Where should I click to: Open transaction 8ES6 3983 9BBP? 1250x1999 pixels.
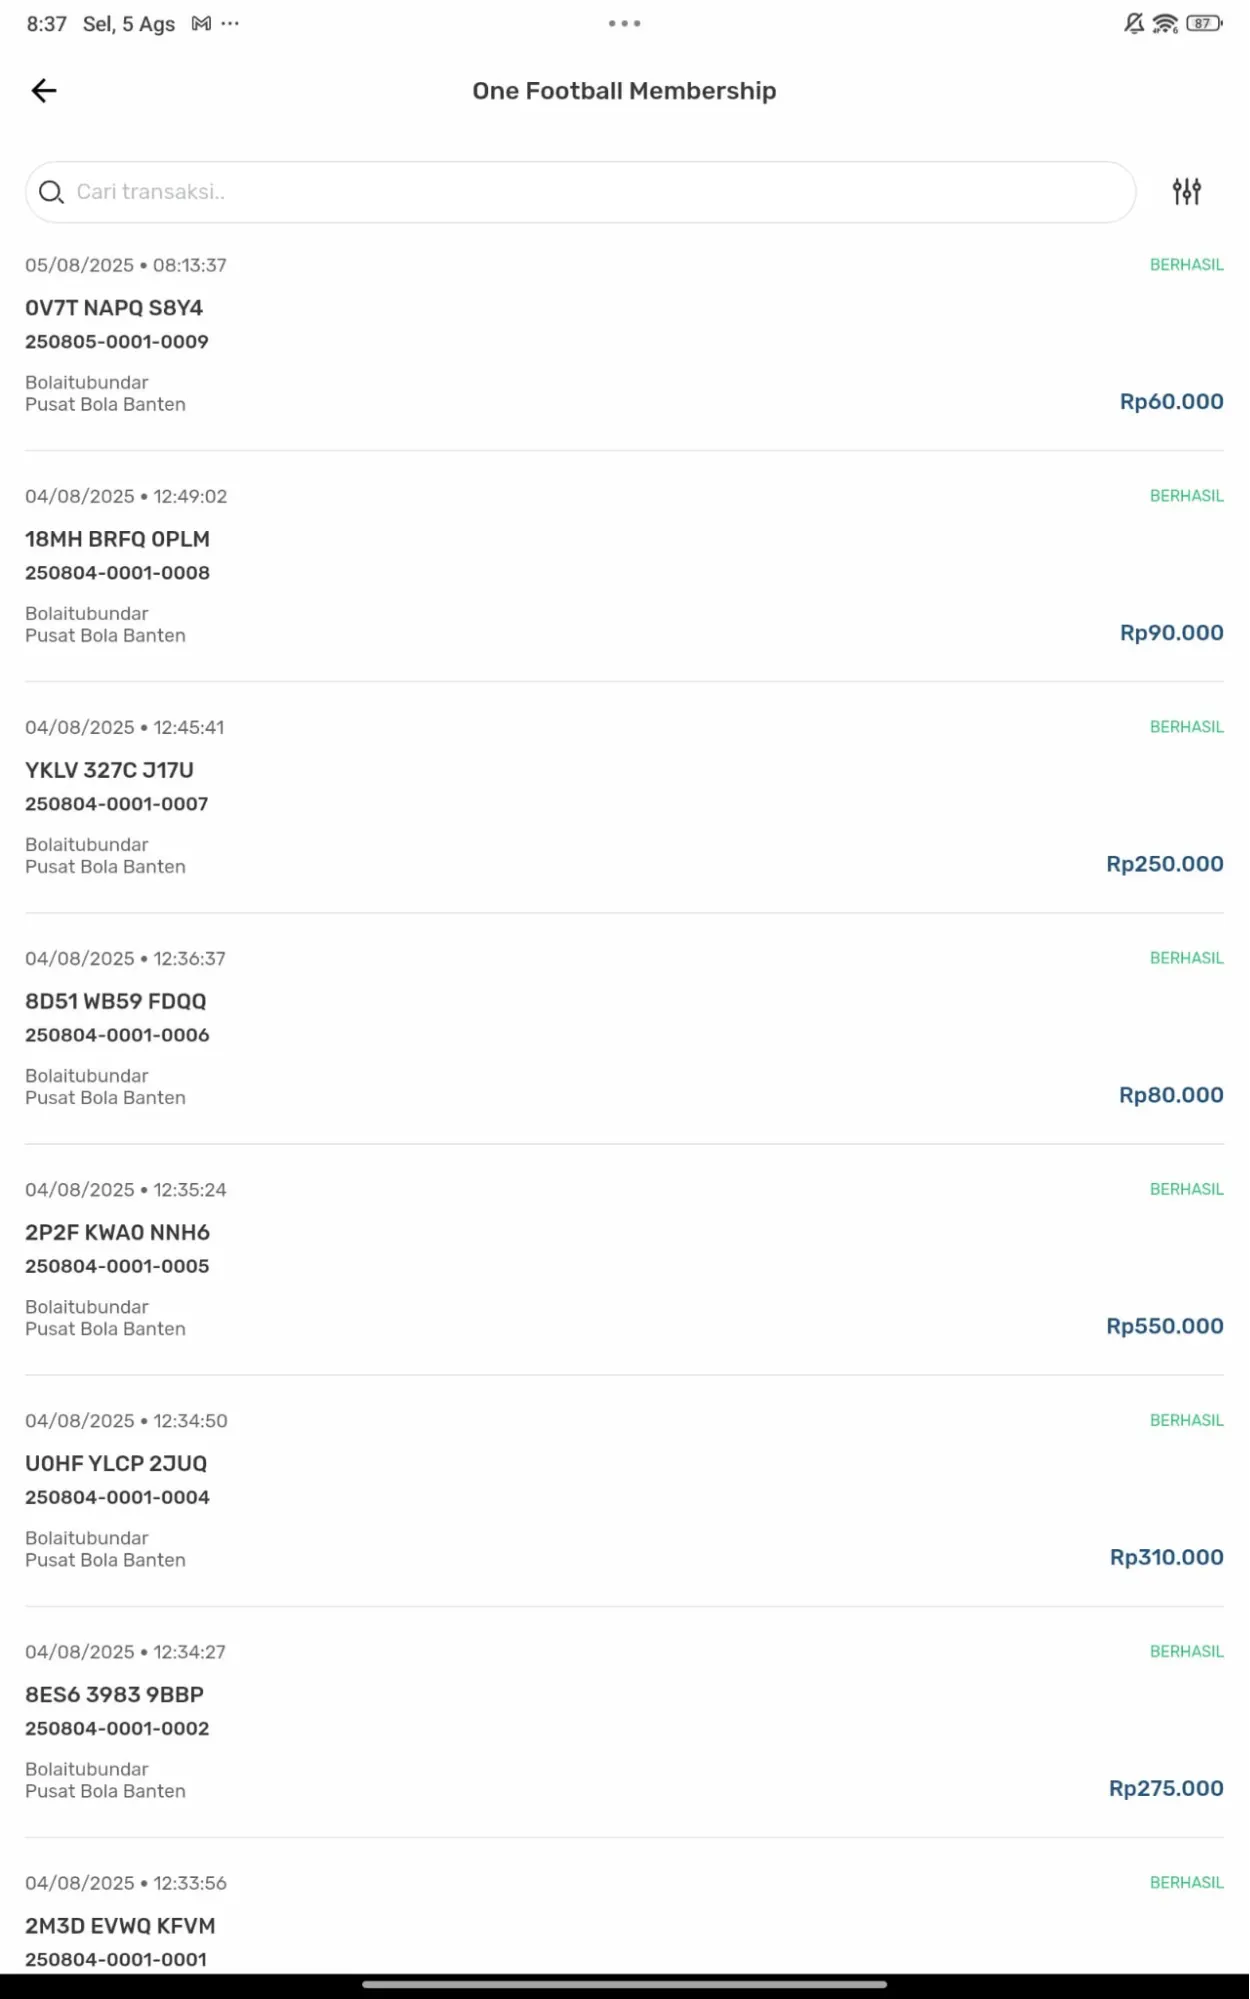(x=624, y=1721)
